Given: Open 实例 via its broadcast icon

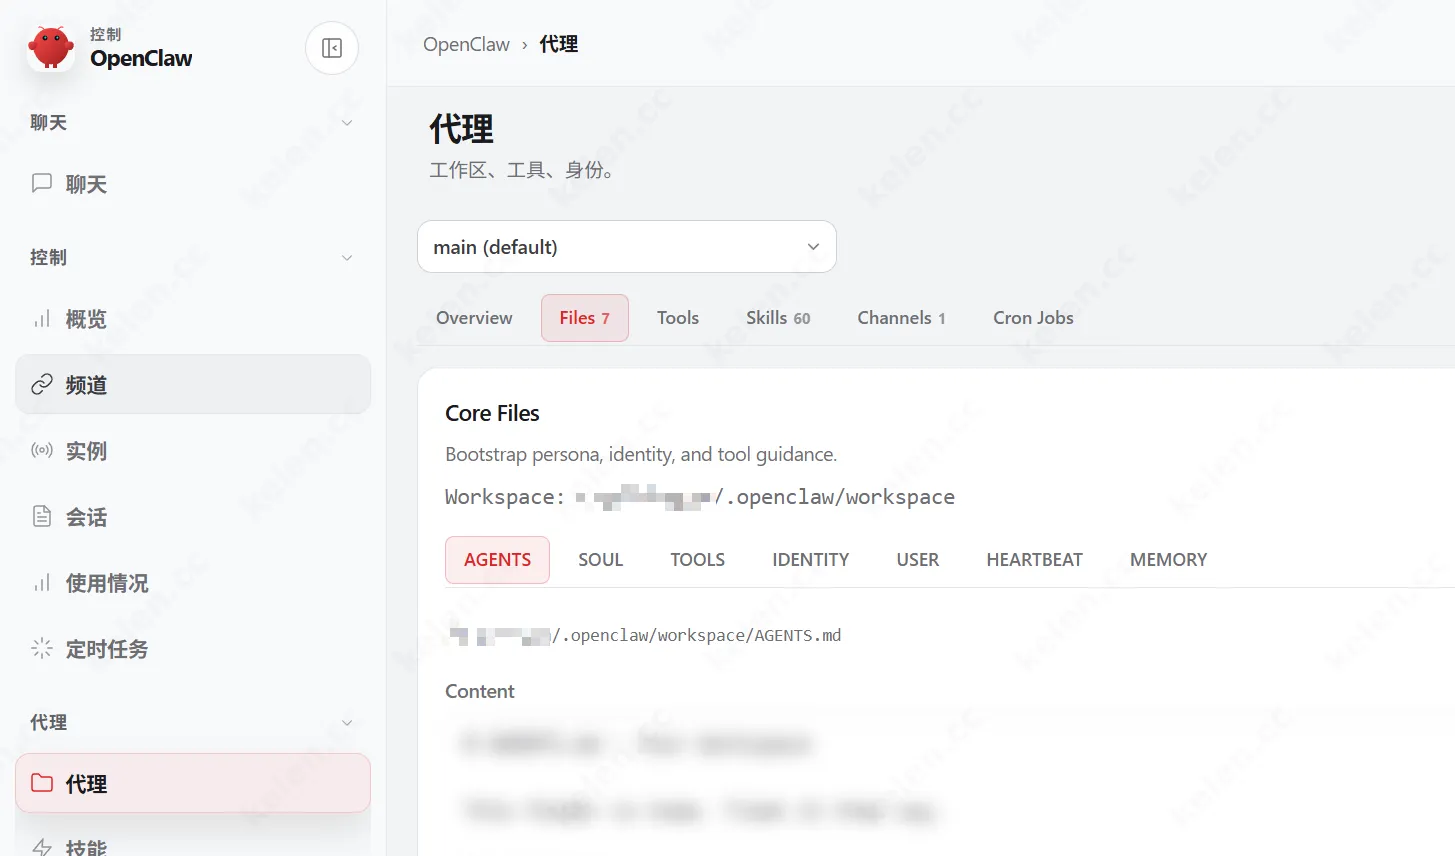Looking at the screenshot, I should pyautogui.click(x=40, y=450).
